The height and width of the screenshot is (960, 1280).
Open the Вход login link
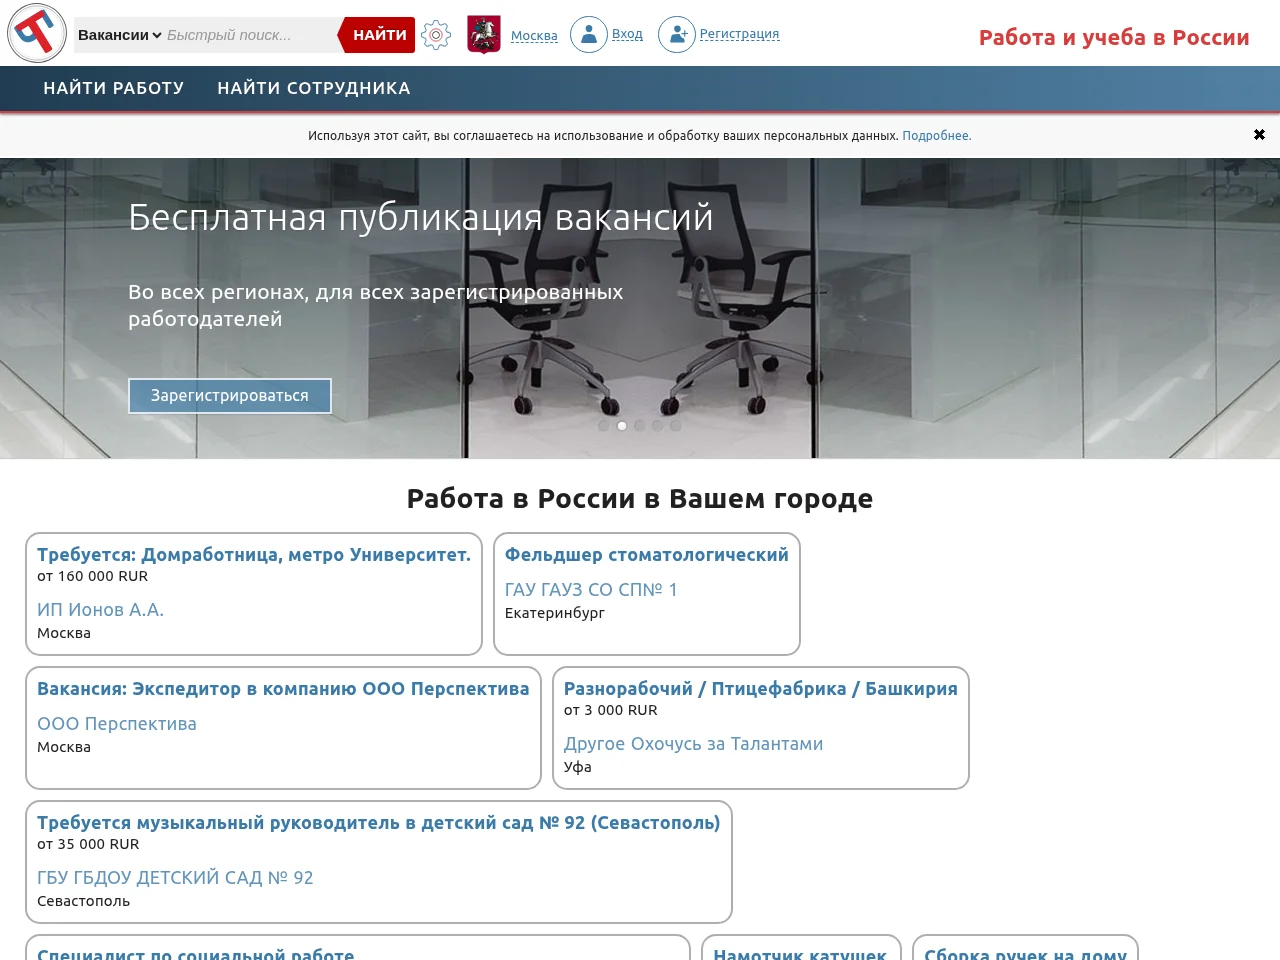tap(627, 34)
